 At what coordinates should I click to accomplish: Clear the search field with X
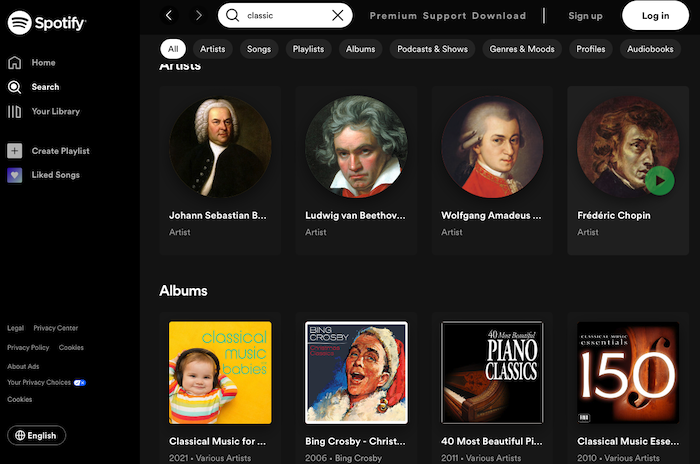point(338,15)
